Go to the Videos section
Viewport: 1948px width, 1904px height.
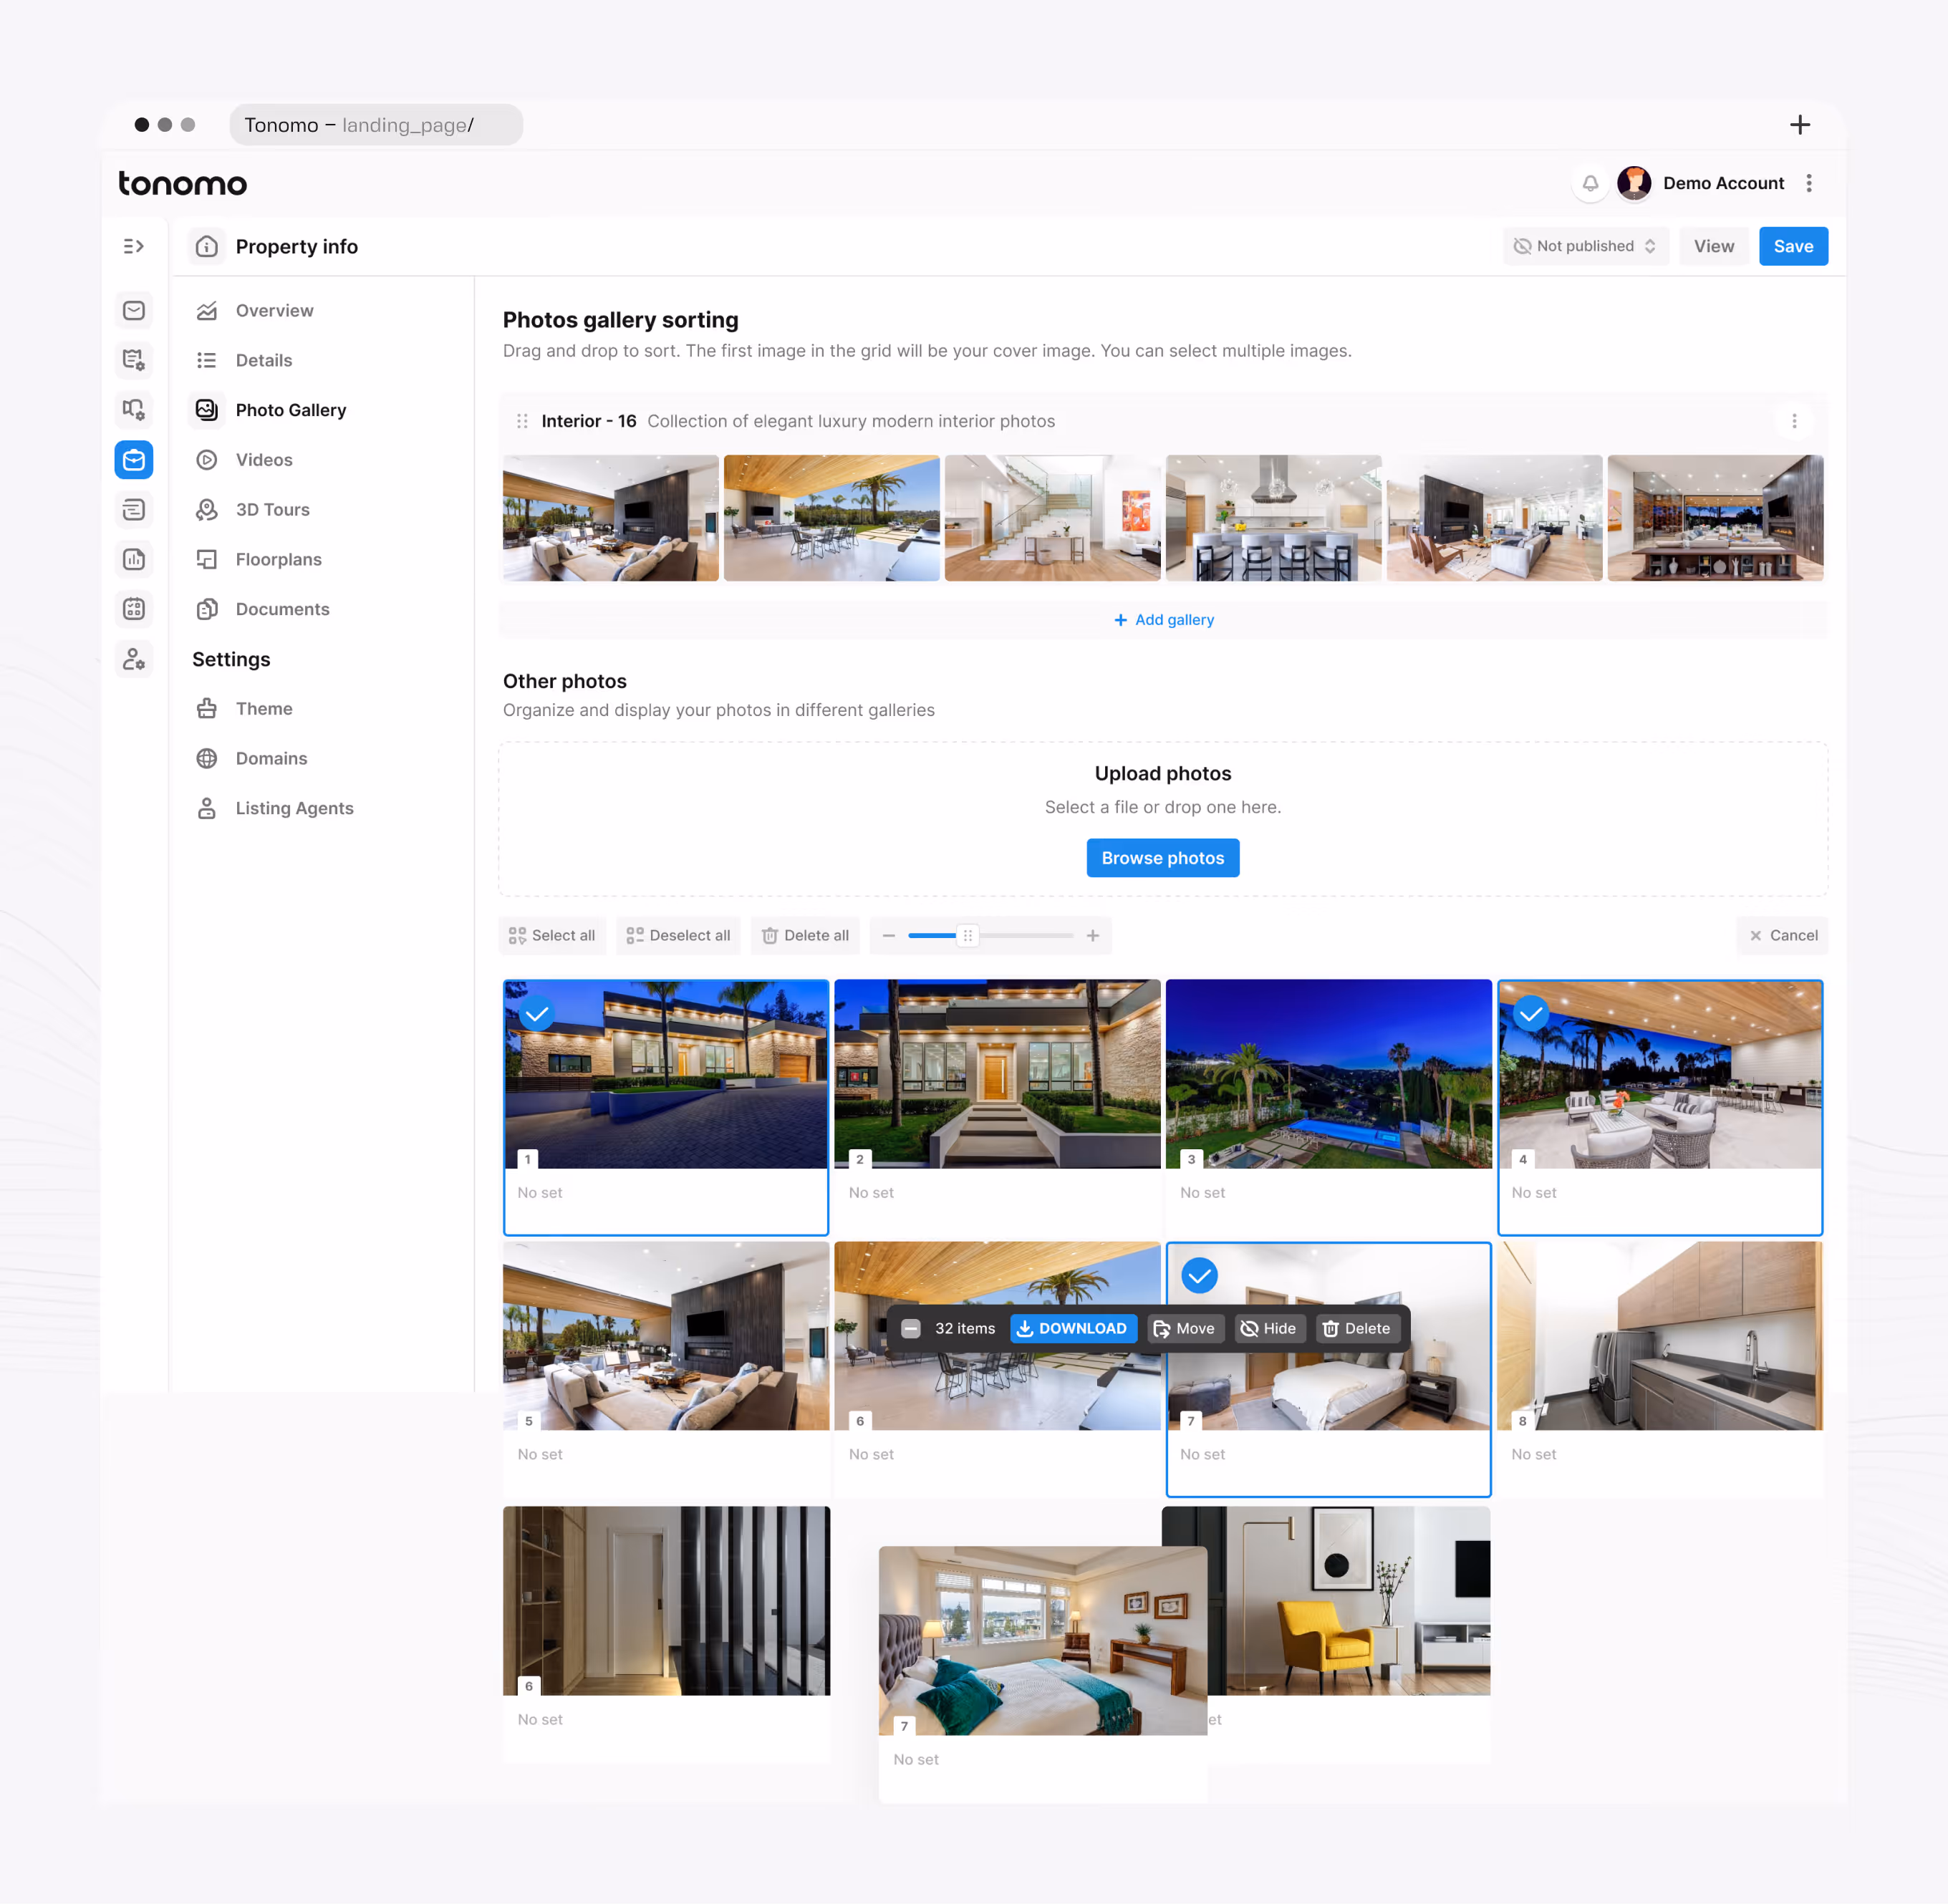(x=264, y=460)
